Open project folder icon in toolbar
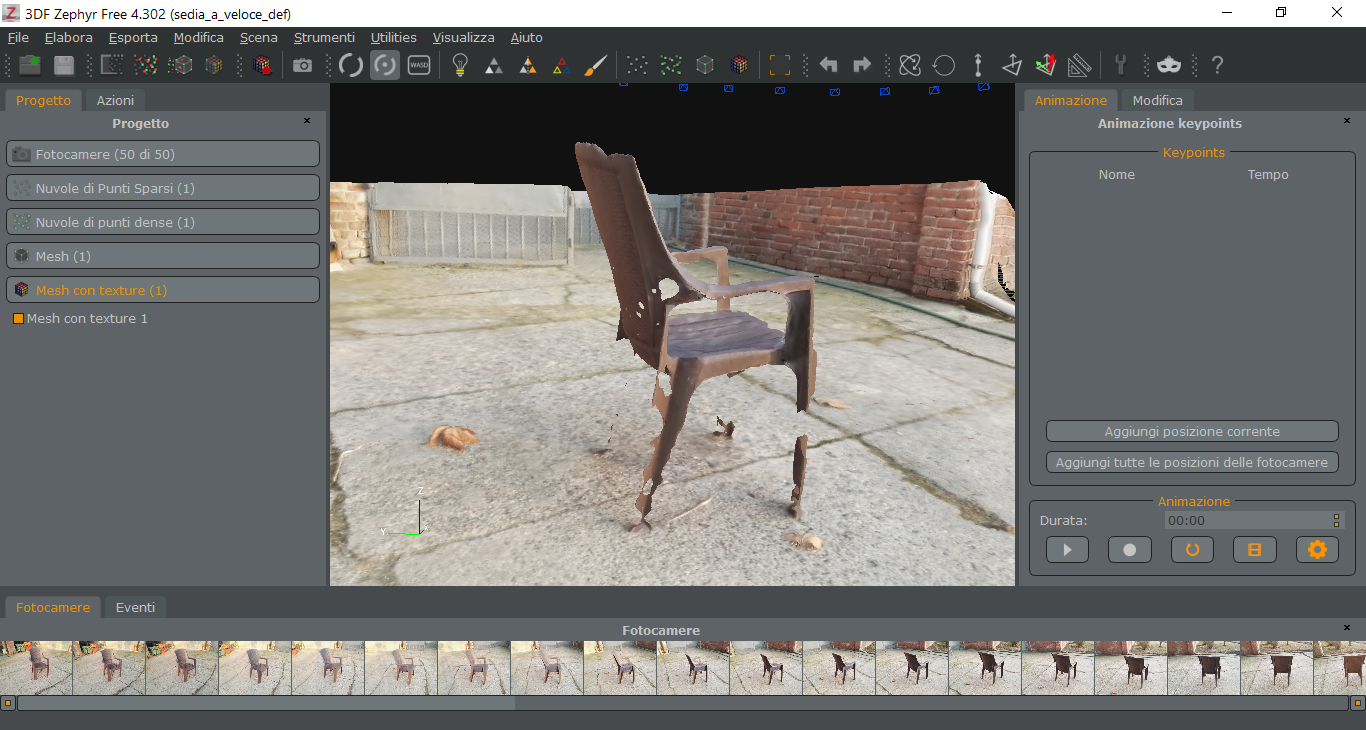The width and height of the screenshot is (1366, 730). [30, 65]
